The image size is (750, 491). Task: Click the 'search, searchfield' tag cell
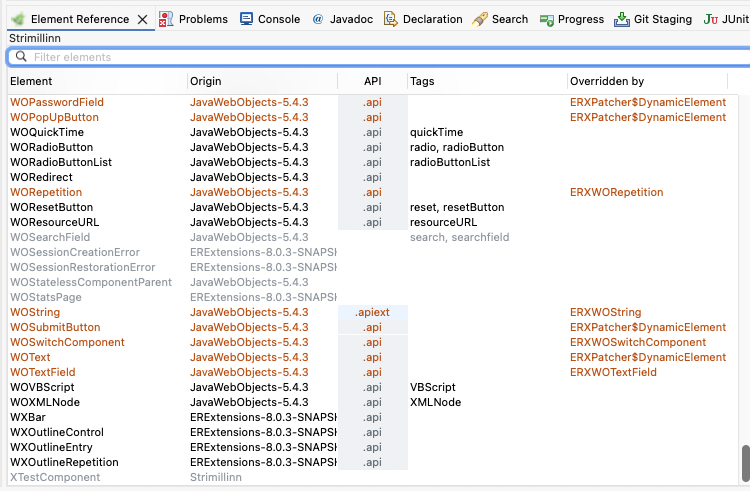[459, 237]
